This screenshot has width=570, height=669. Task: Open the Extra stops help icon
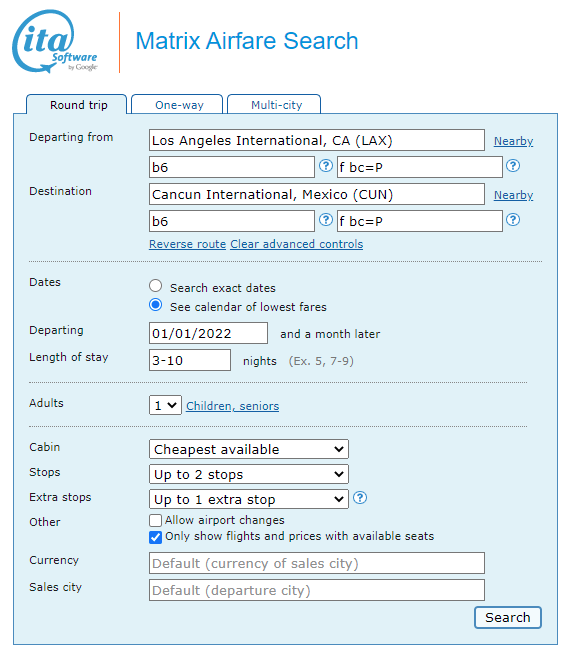click(360, 497)
